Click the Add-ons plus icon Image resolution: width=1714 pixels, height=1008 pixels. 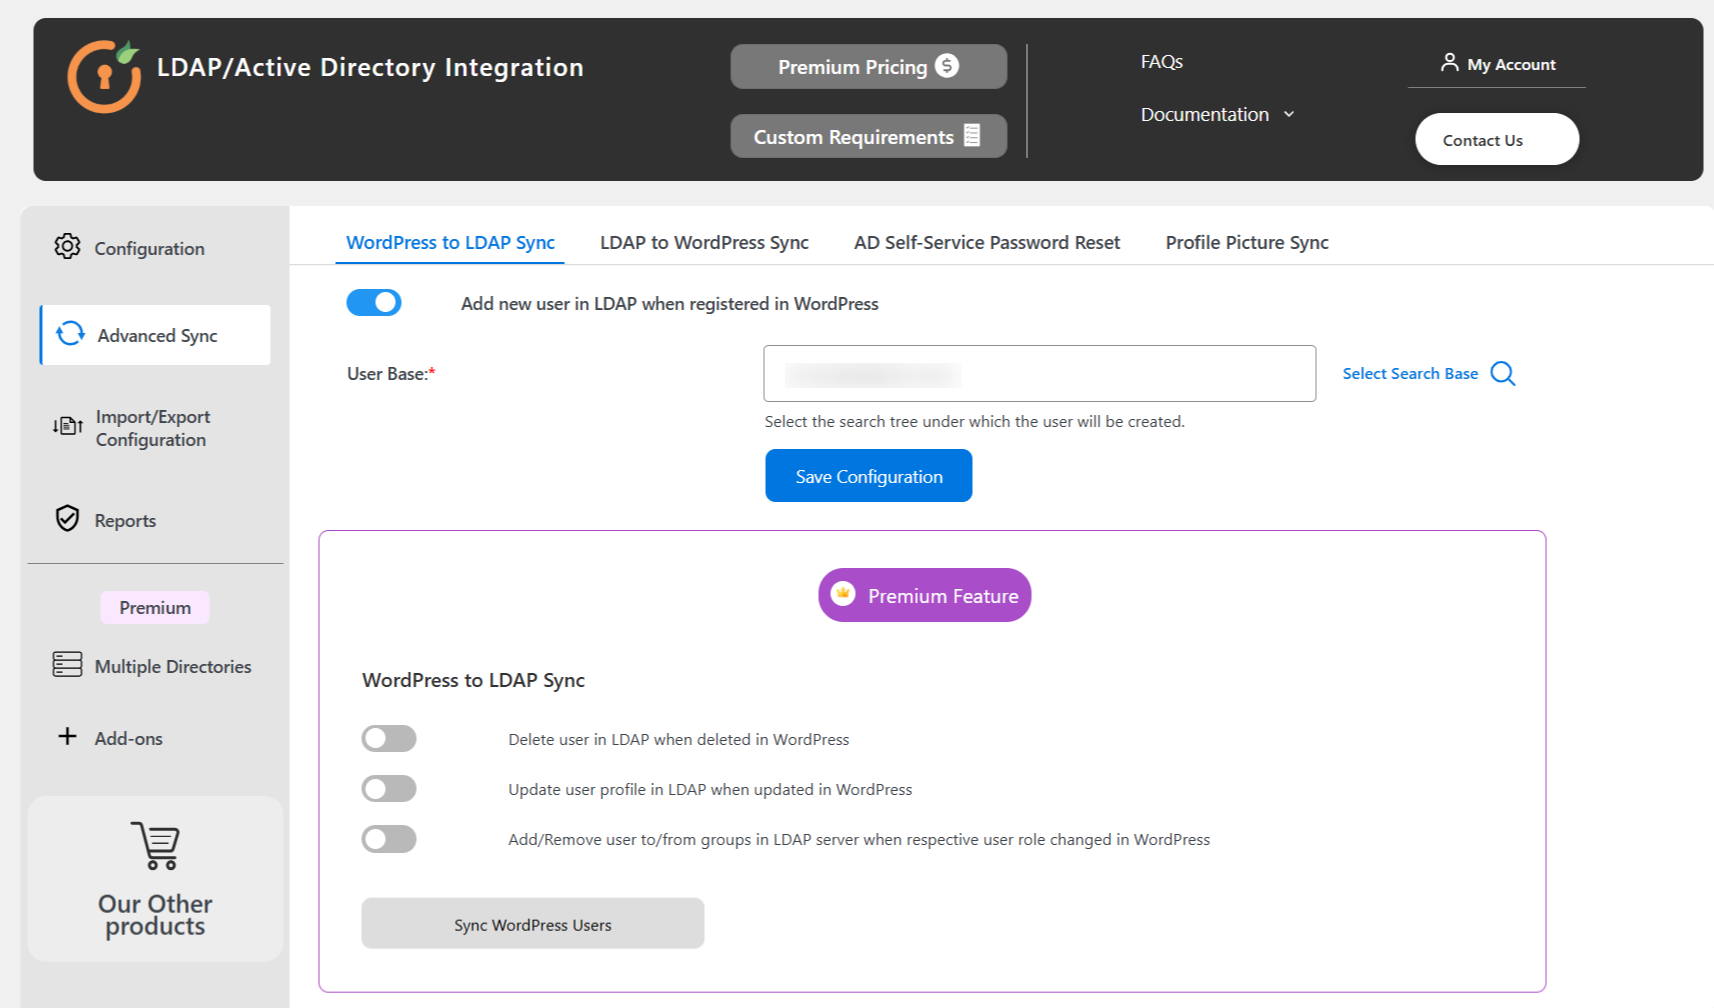[x=67, y=737]
